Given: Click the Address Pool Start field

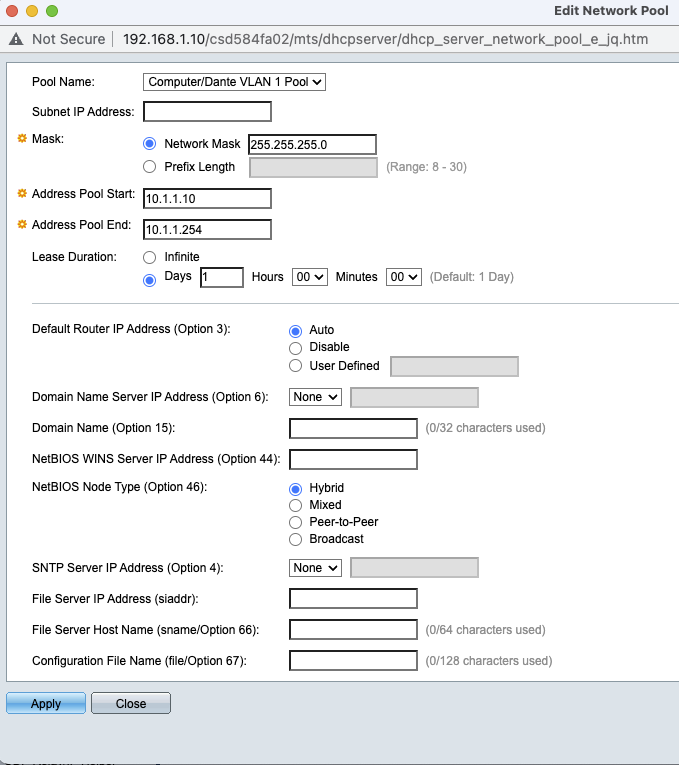Looking at the screenshot, I should click(x=207, y=199).
